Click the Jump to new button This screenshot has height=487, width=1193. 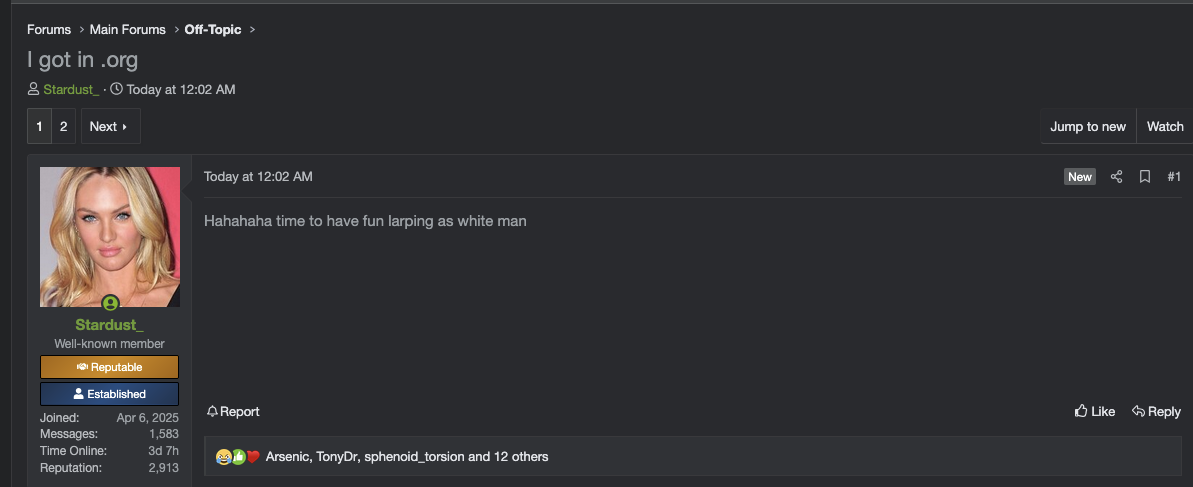click(x=1088, y=126)
